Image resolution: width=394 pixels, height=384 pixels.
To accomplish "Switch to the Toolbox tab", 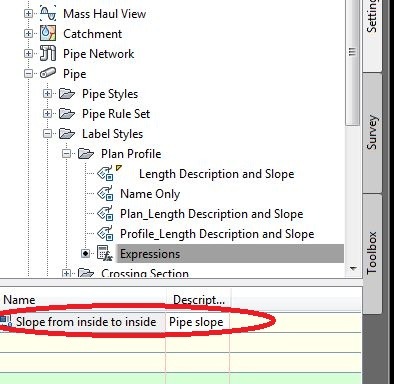I will tap(372, 253).
